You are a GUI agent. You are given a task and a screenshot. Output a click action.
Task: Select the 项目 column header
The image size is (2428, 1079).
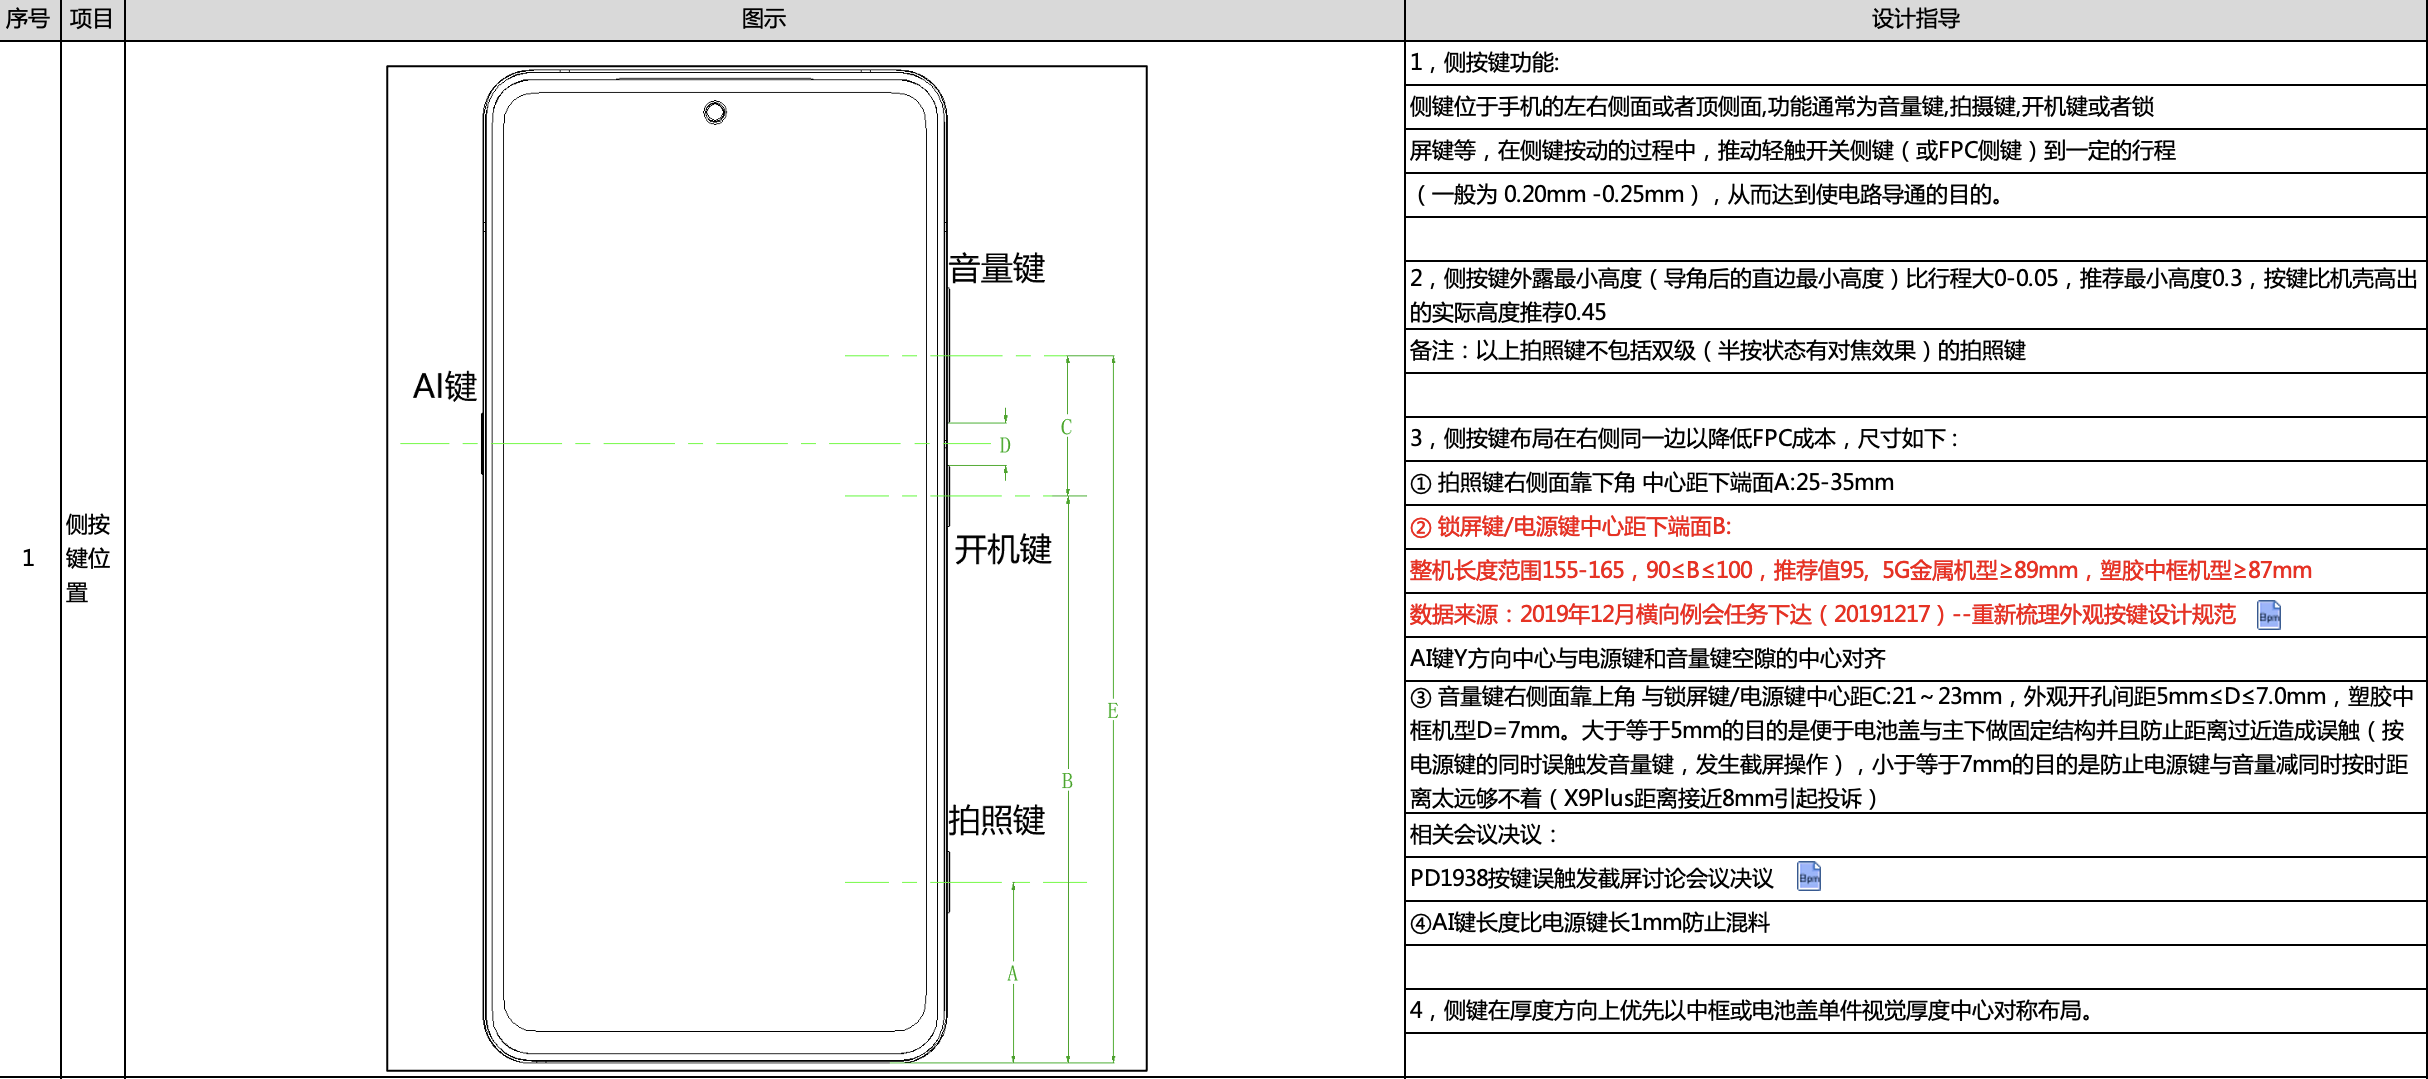point(92,19)
